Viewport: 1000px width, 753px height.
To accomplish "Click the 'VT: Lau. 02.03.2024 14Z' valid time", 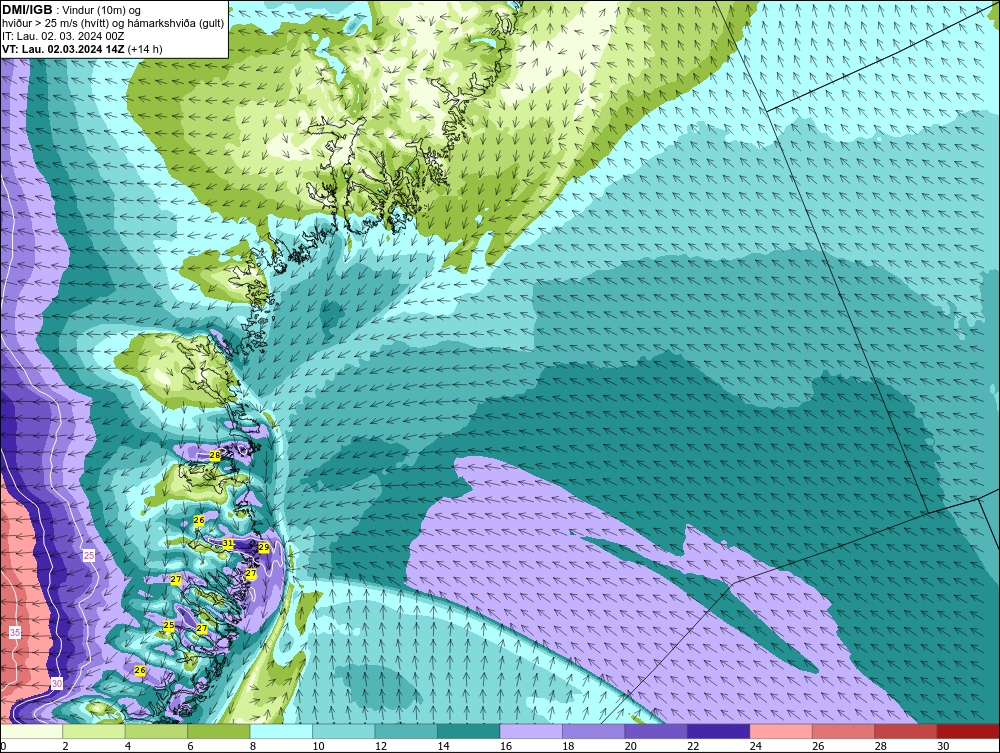I will (x=64, y=49).
